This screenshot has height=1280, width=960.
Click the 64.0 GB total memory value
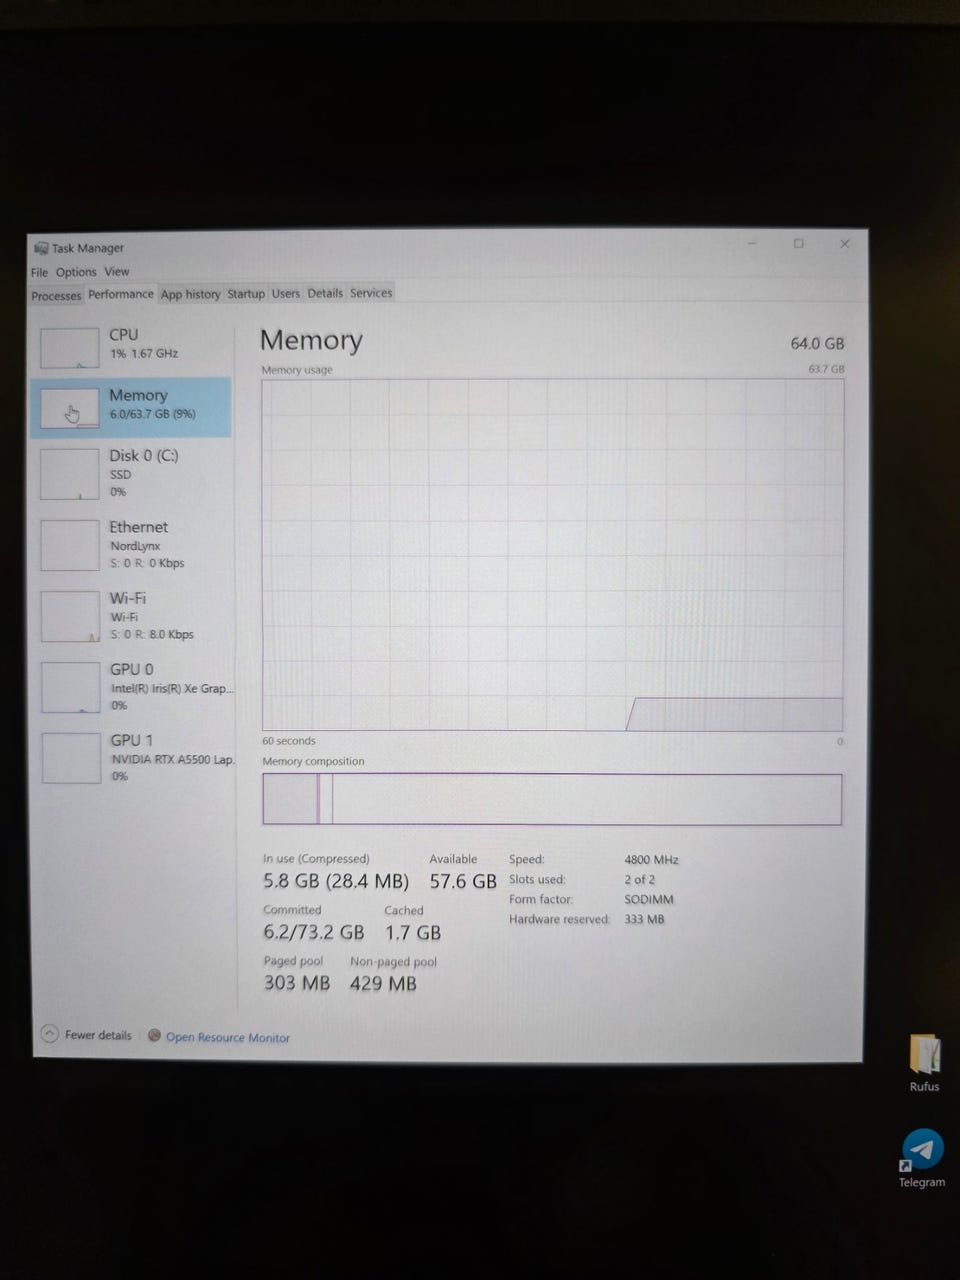coord(817,343)
